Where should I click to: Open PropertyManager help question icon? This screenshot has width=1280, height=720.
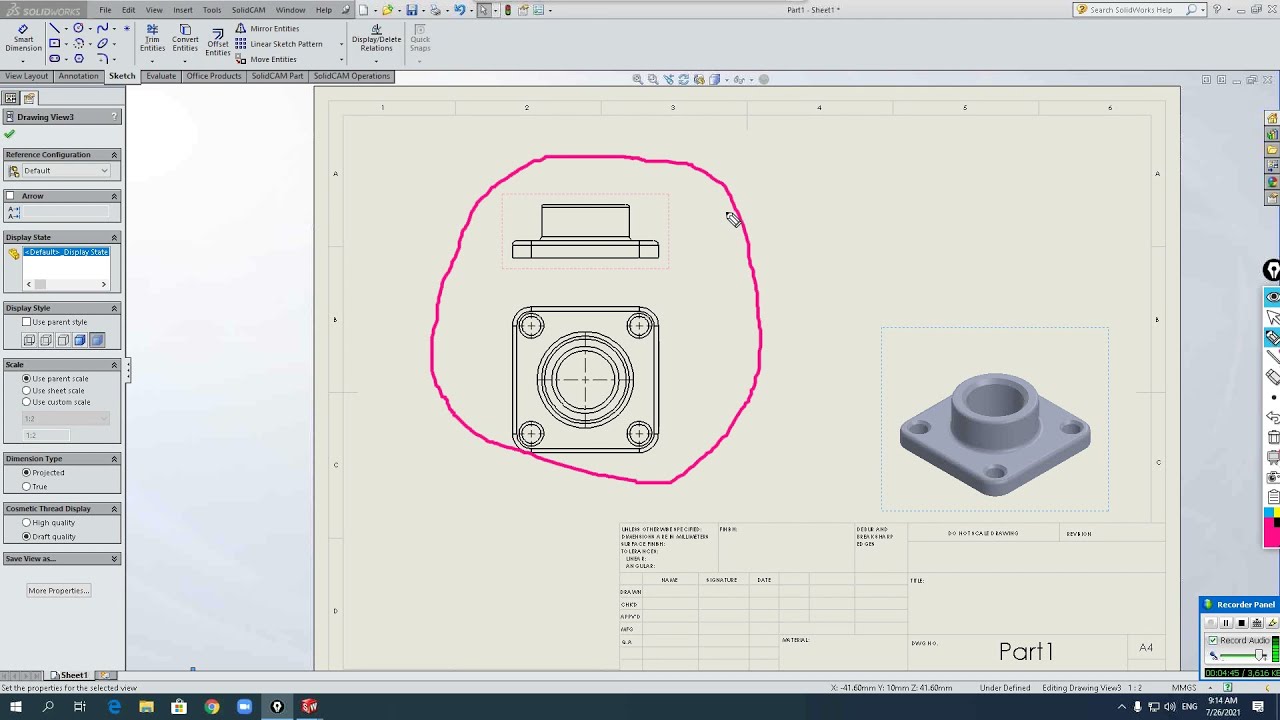[115, 117]
